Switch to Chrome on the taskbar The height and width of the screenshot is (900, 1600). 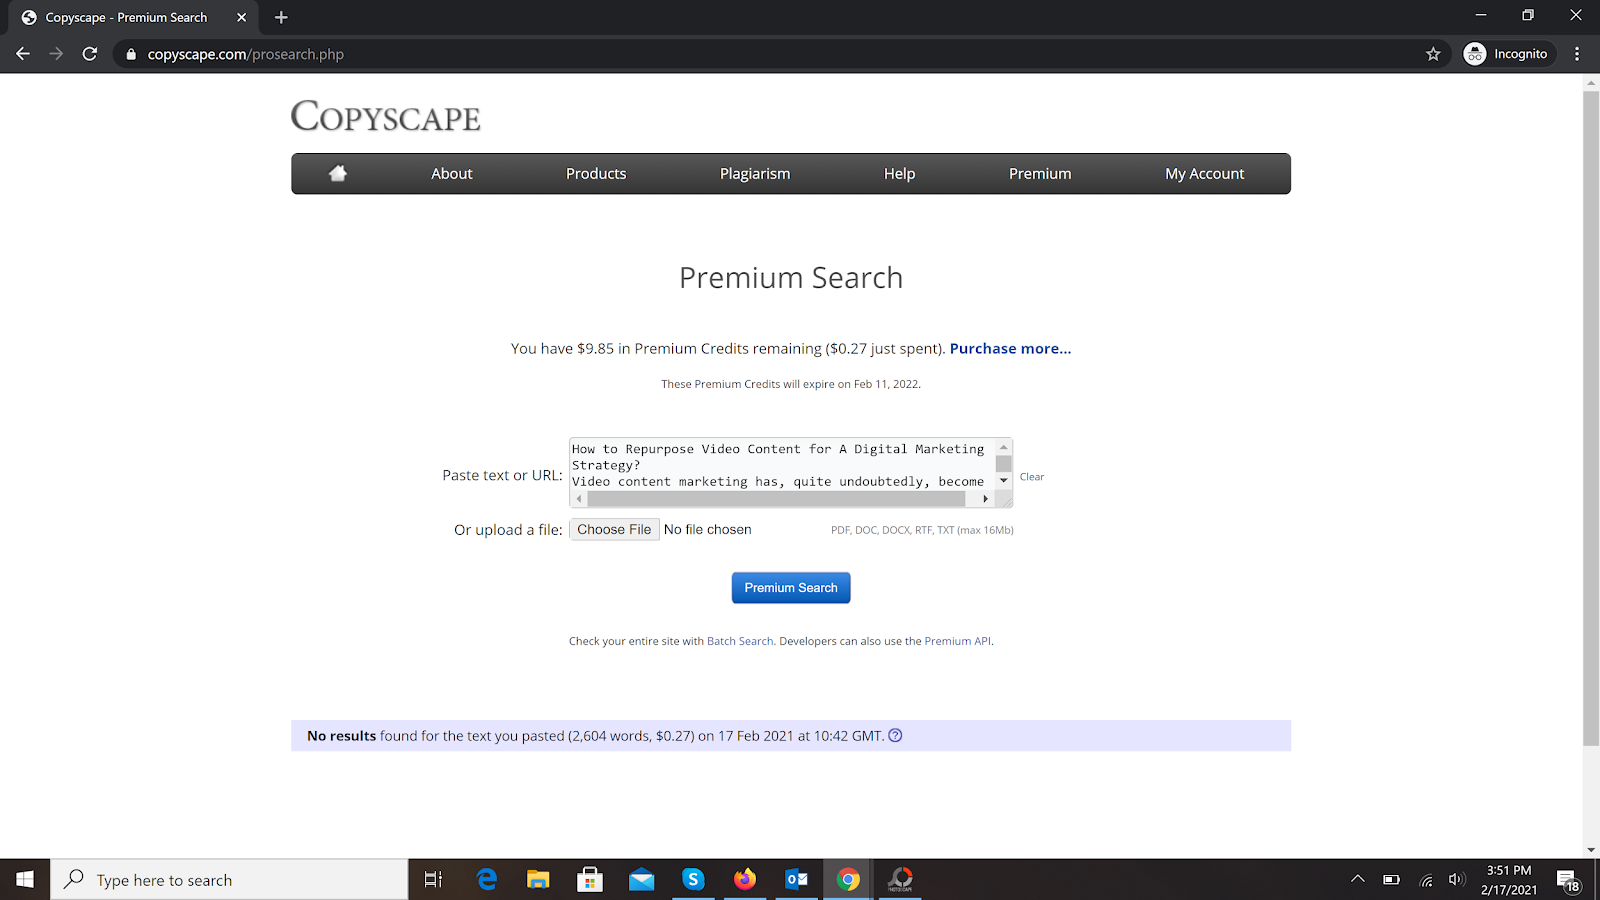click(848, 879)
